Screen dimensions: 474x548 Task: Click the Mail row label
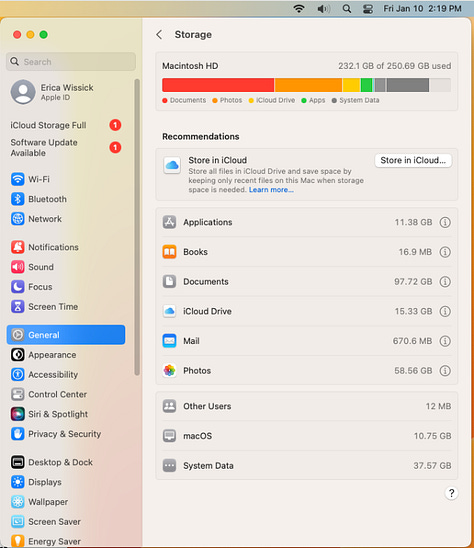(191, 341)
